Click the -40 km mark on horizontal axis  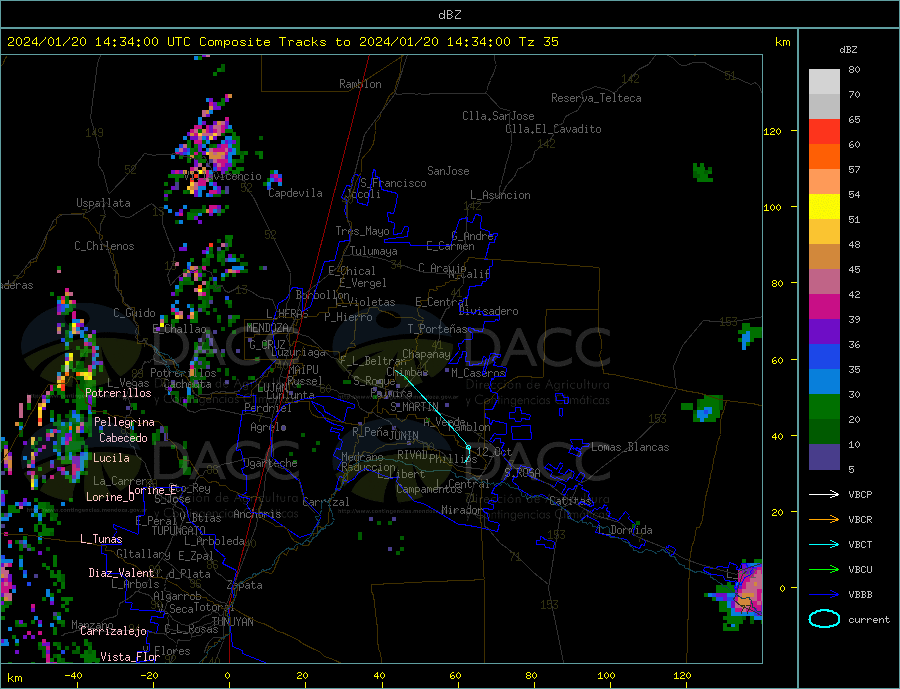(73, 675)
